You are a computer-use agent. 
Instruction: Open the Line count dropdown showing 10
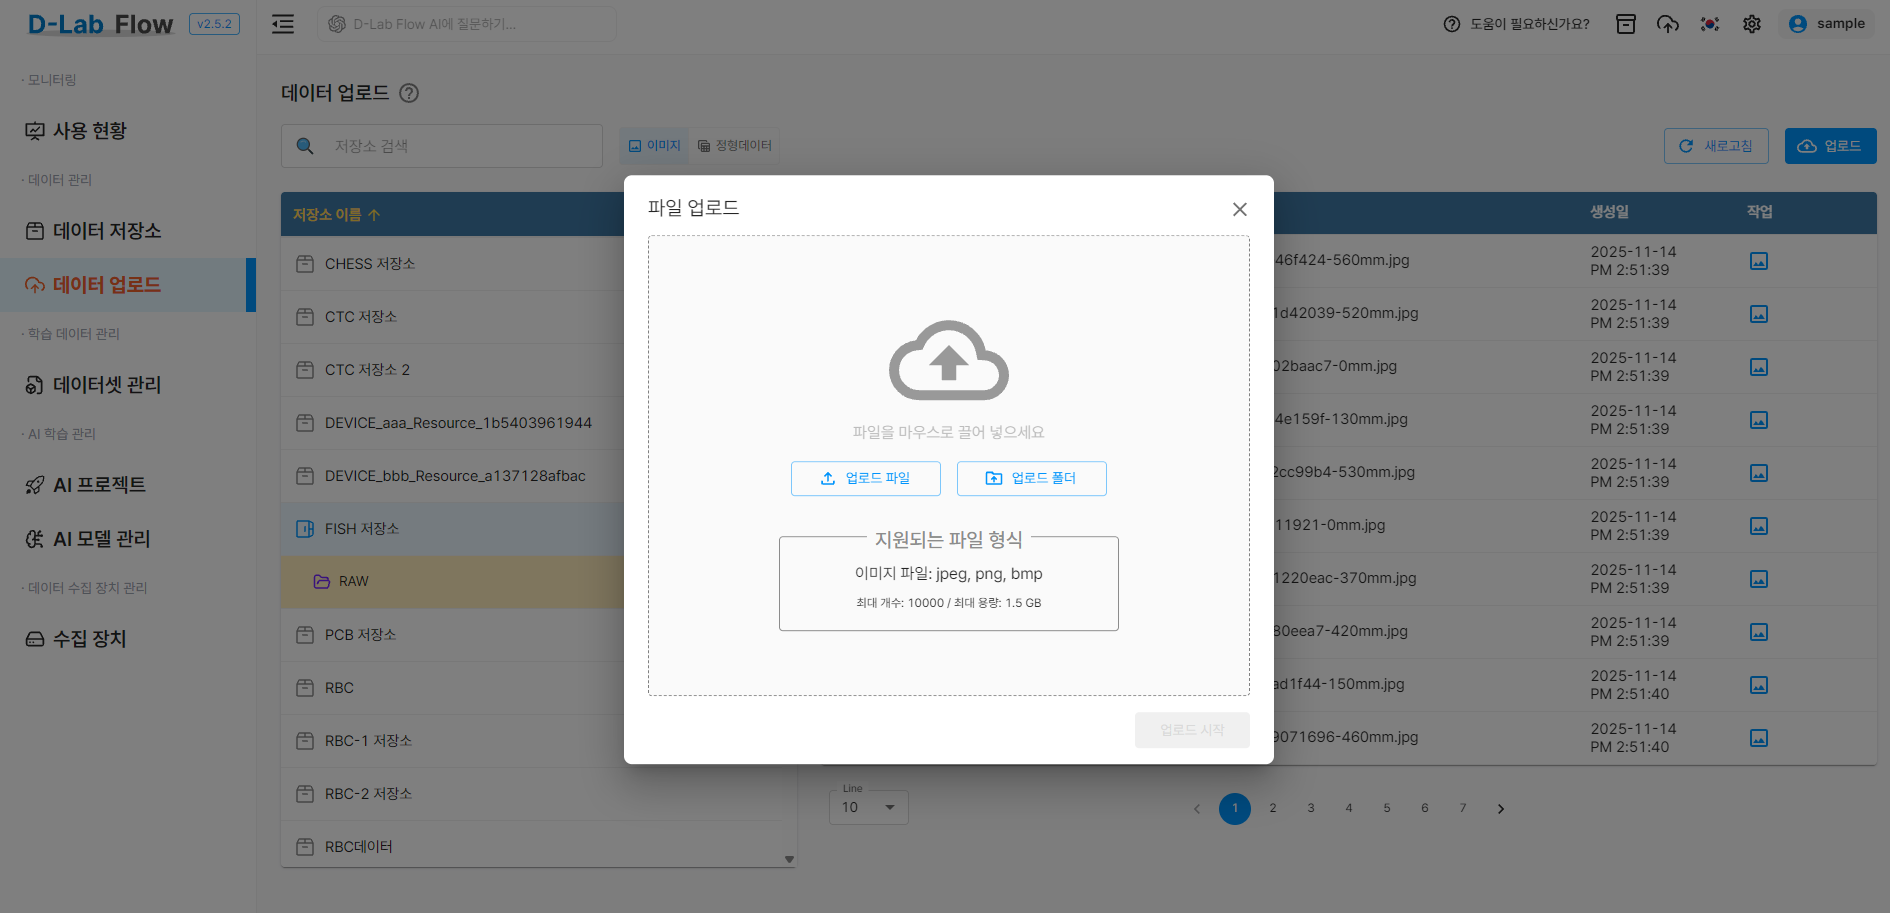868,807
